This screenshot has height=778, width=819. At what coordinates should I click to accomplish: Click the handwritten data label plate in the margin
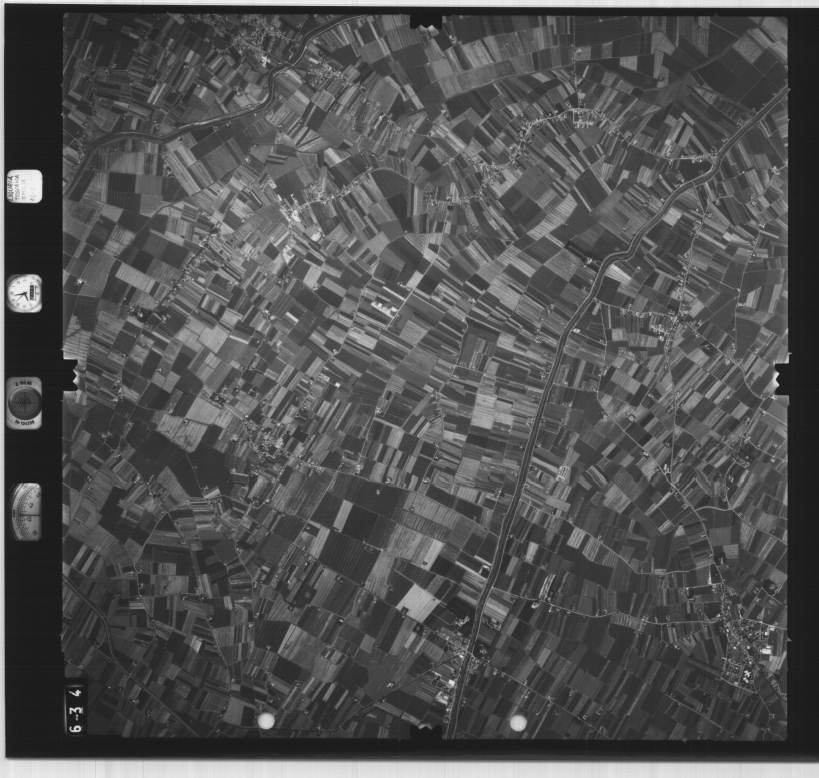pyautogui.click(x=25, y=186)
